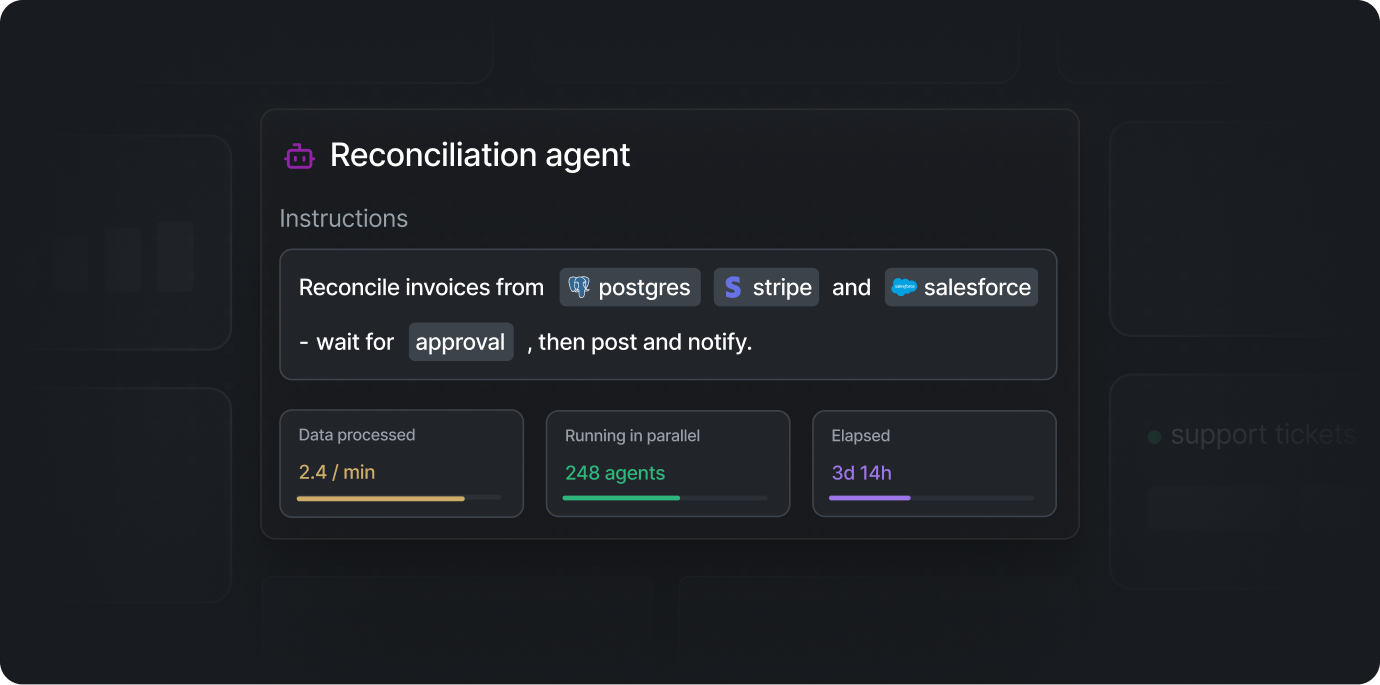This screenshot has width=1380, height=685.
Task: Click the approval tag chip
Action: 461,342
